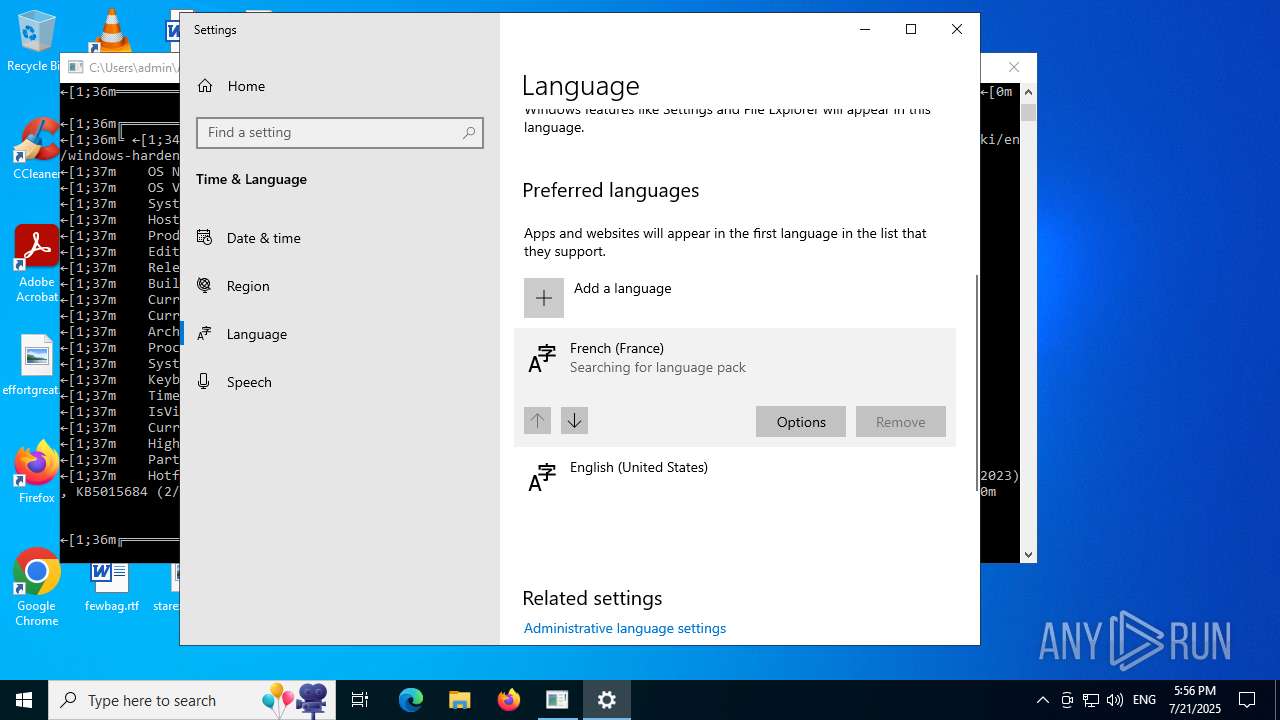Open Options for French (France)
Viewport: 1280px width, 720px height.
coord(801,422)
